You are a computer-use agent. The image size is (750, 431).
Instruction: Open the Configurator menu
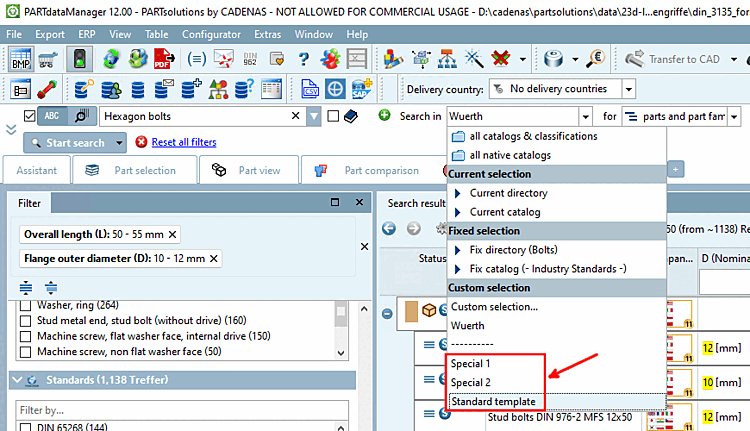point(211,34)
